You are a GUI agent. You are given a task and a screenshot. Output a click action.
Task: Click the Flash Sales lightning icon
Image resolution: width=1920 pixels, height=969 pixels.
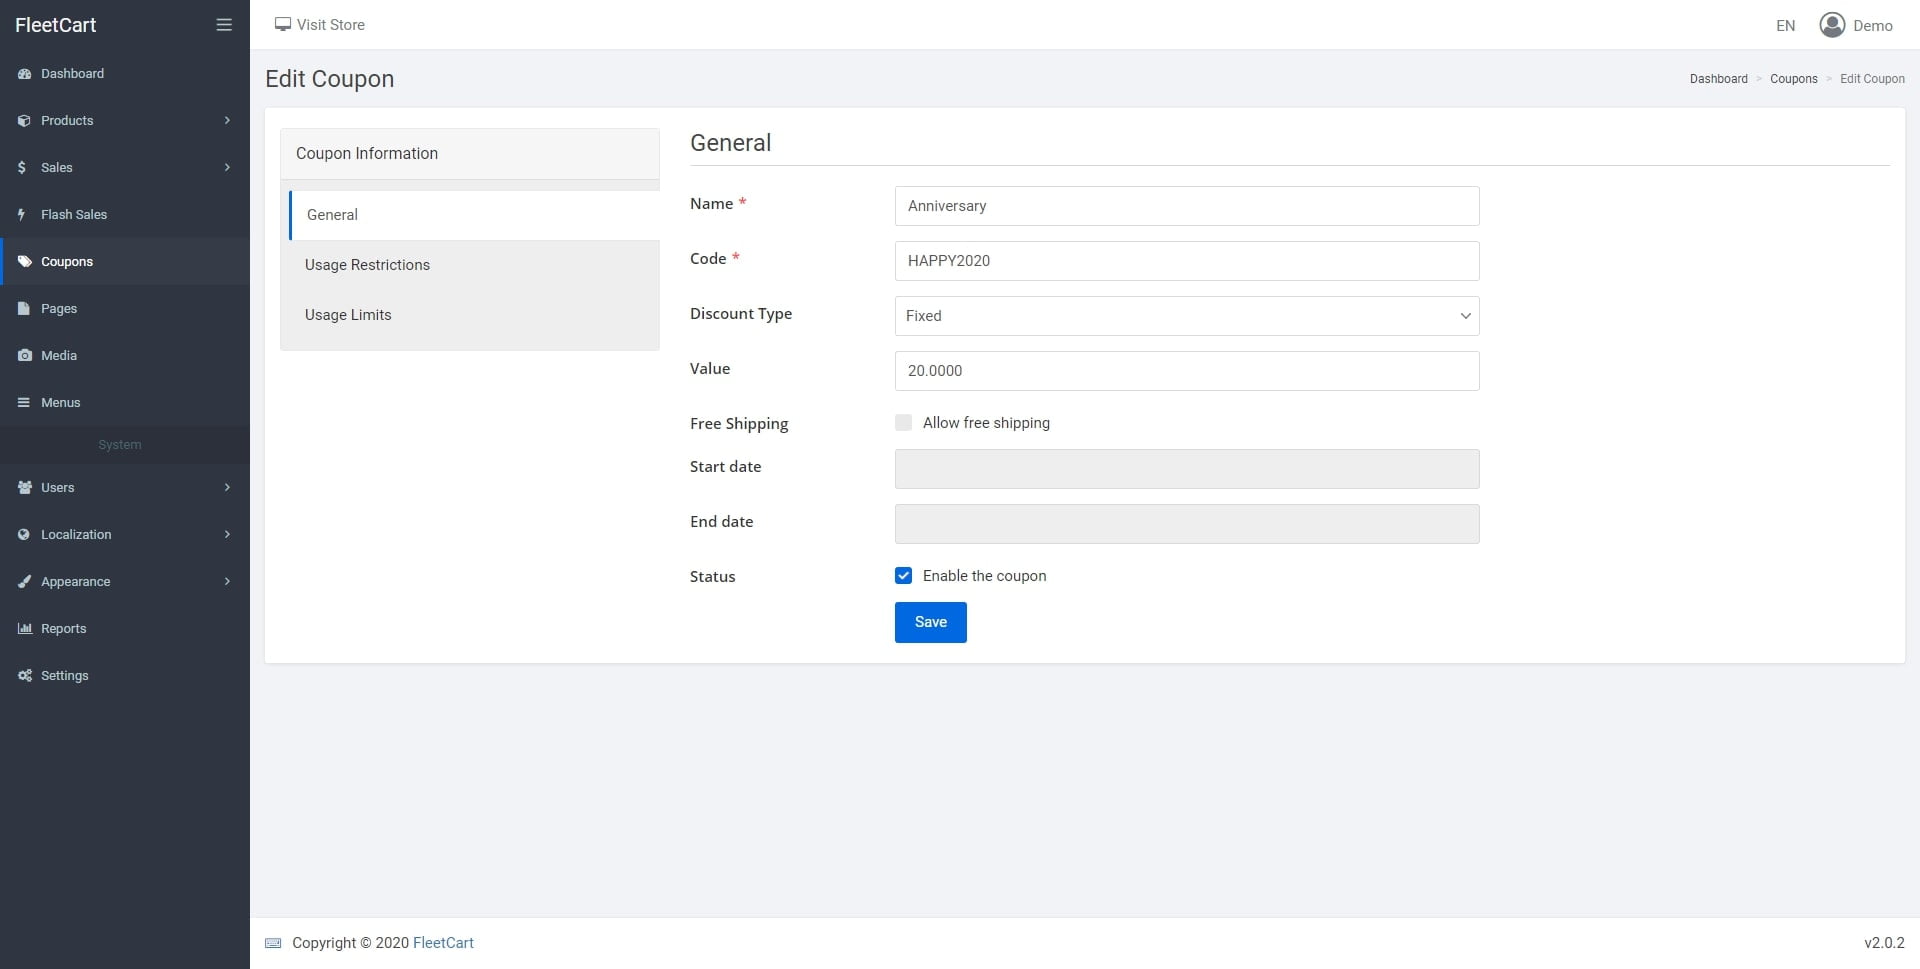click(x=22, y=215)
